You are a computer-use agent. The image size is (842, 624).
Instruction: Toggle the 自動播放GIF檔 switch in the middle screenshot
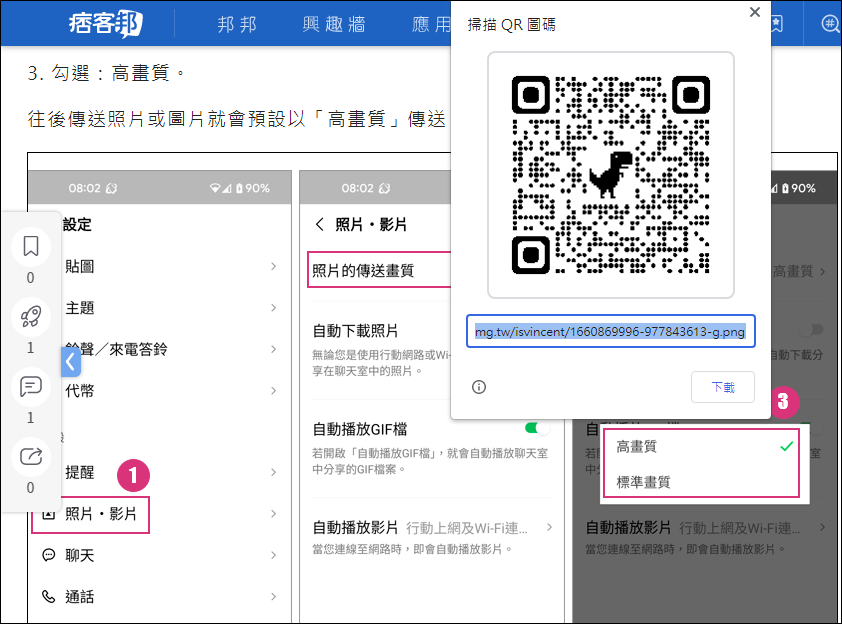[537, 428]
